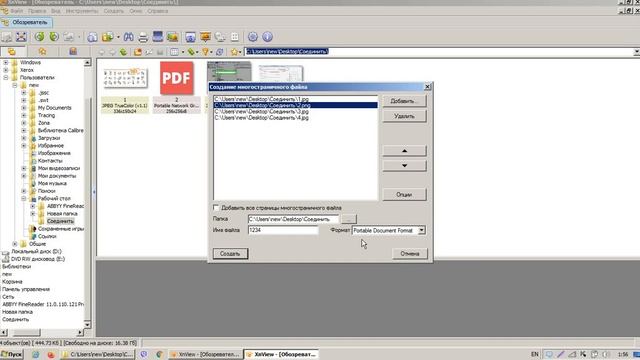This screenshot has width=640, height=360.
Task: Open the Инструменты menu
Action: pyautogui.click(x=82, y=11)
